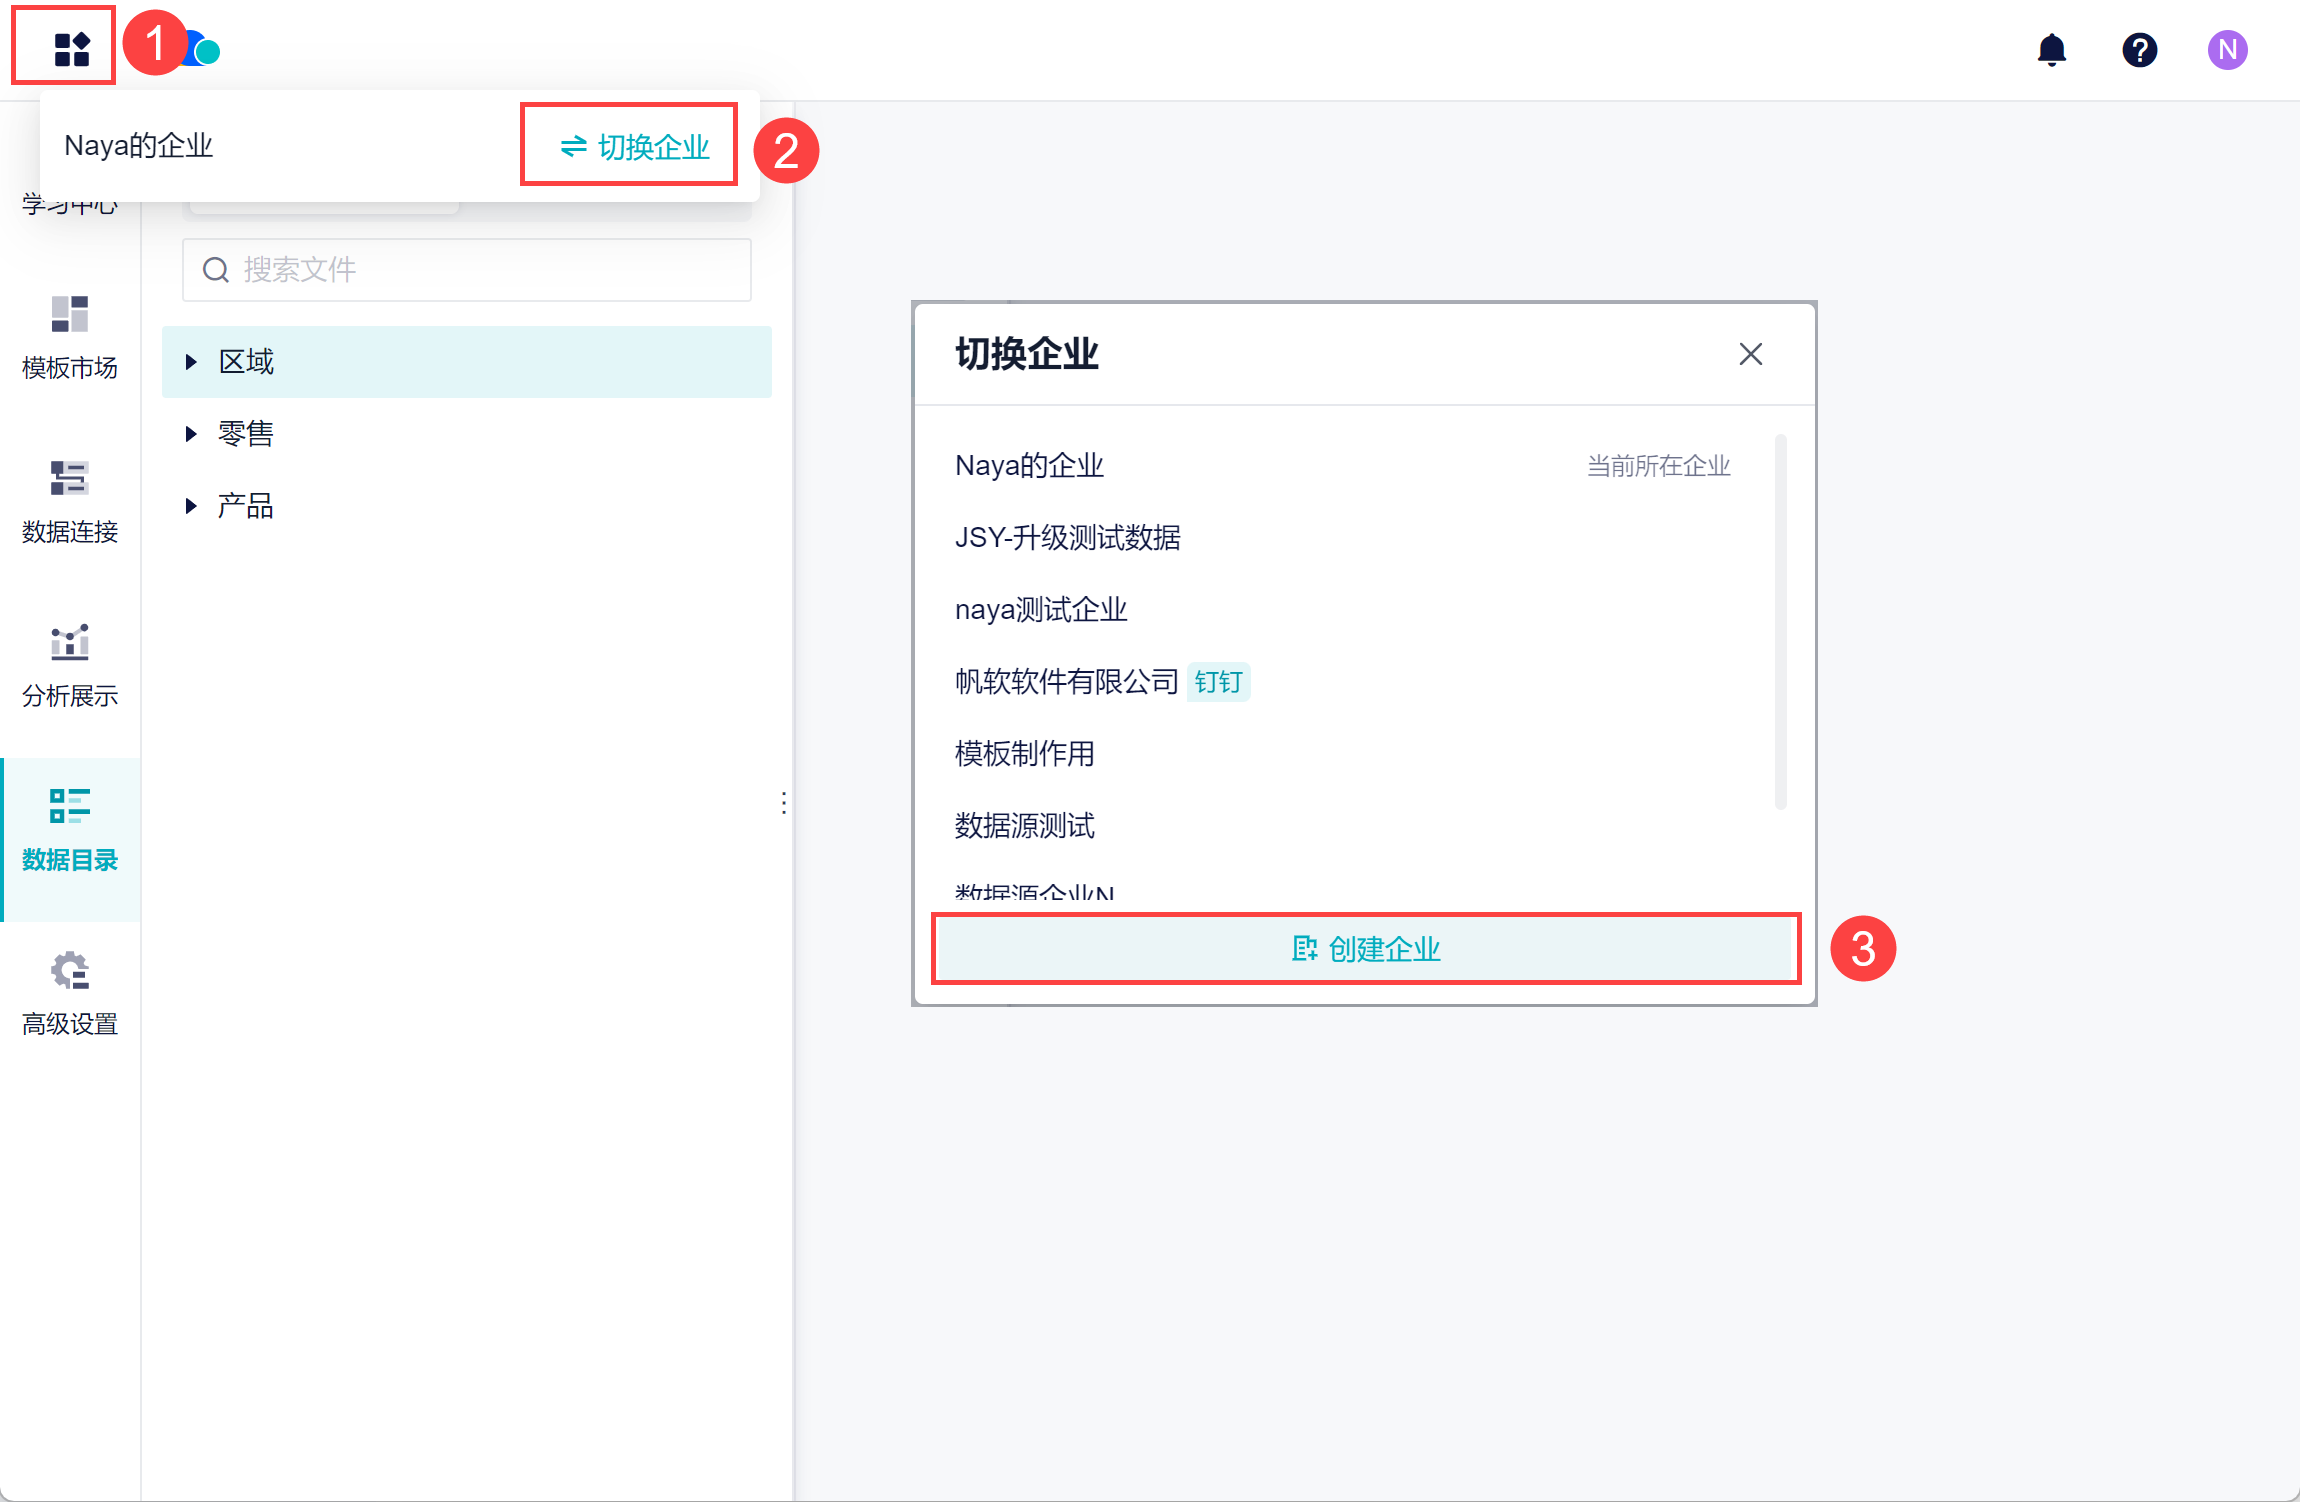Expand the 产品 folder triangle
2300x1502 pixels.
point(191,506)
